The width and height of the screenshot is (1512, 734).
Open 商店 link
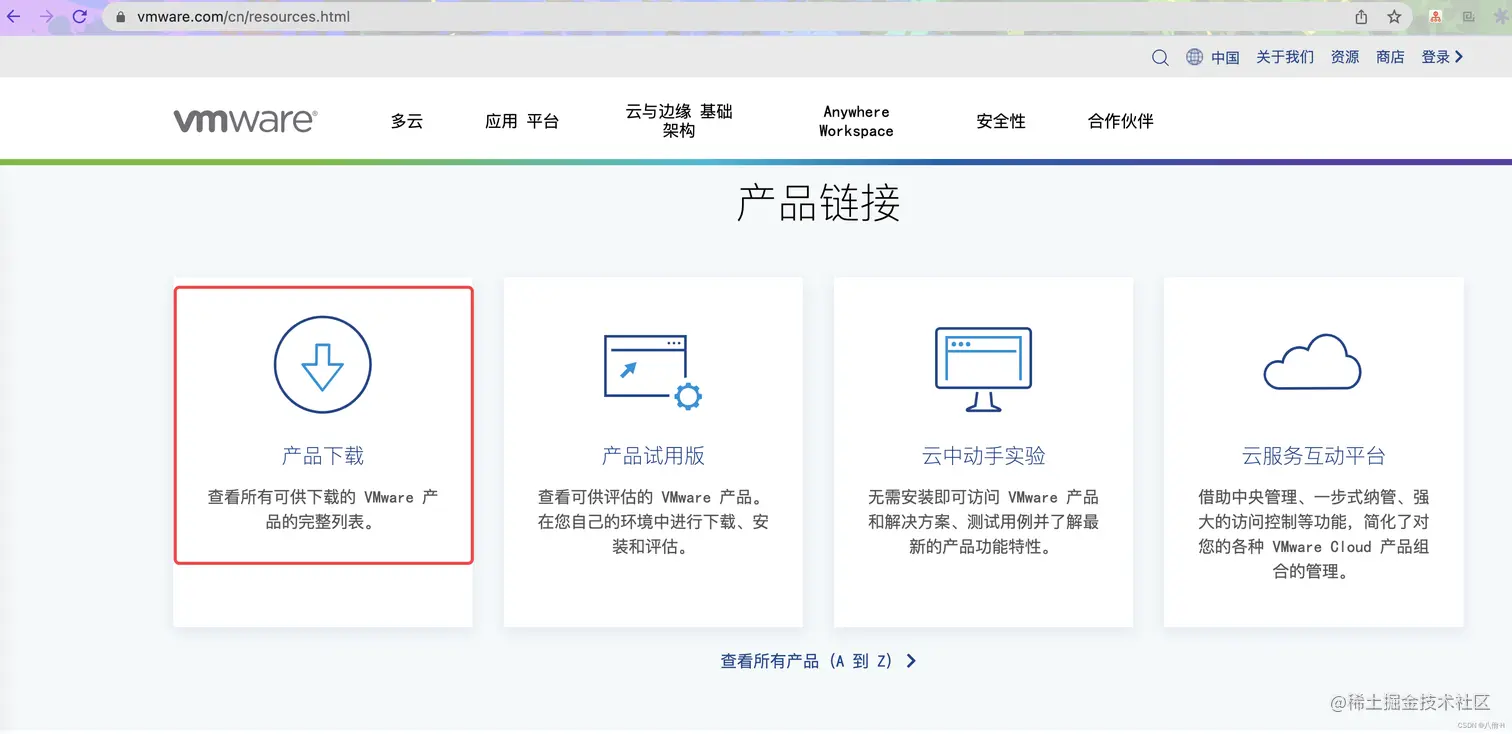click(1390, 57)
